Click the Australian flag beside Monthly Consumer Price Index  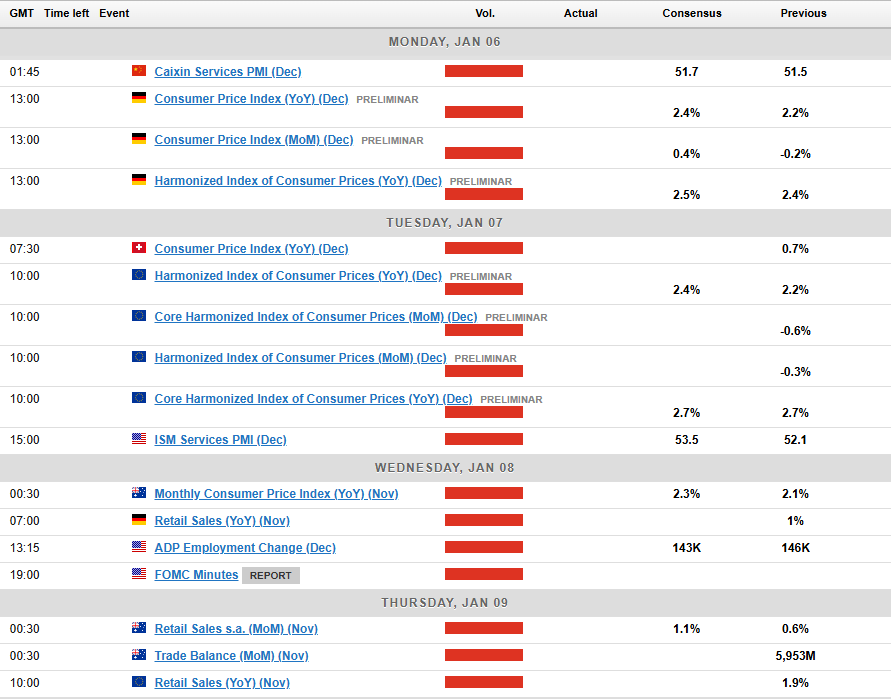tap(139, 493)
